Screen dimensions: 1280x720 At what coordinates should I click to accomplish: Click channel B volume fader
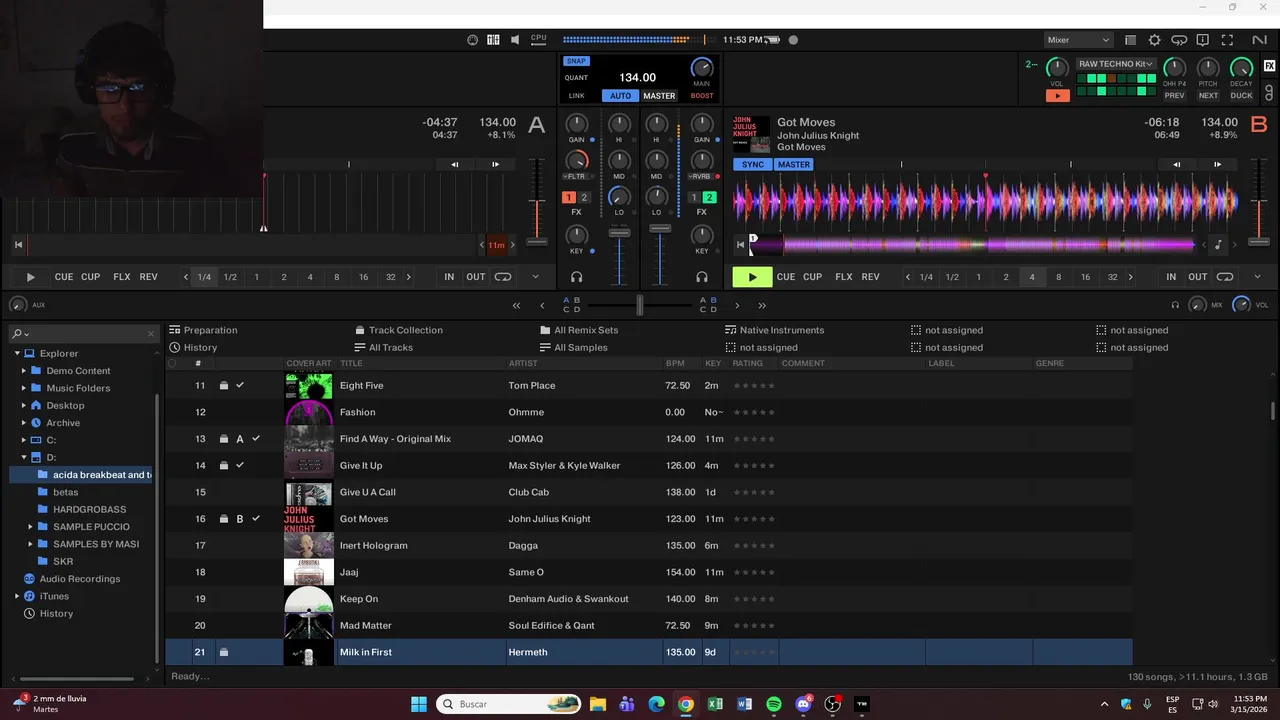[x=659, y=229]
